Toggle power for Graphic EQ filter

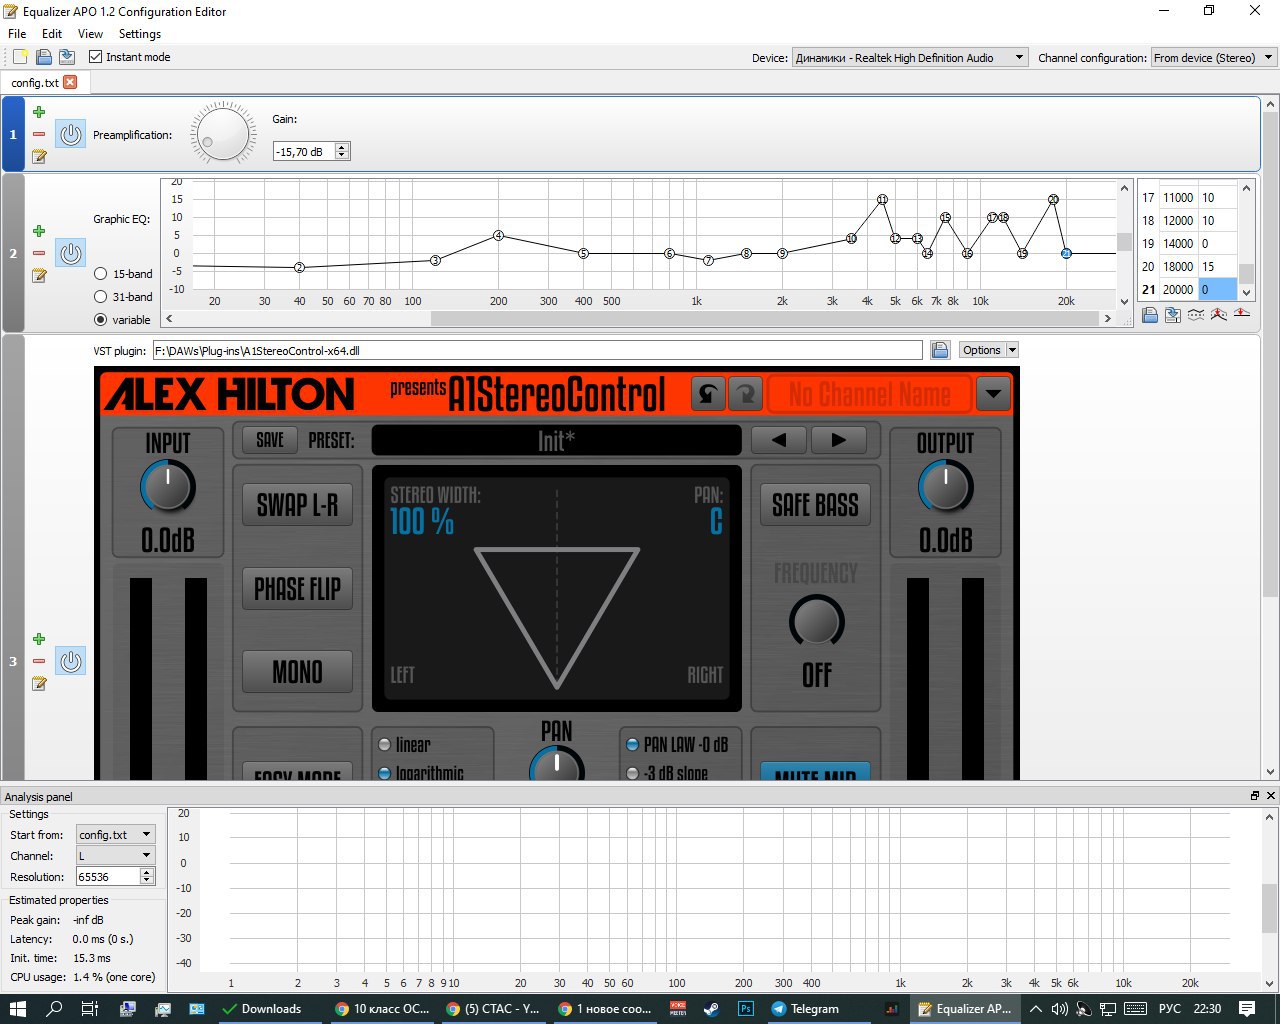click(x=70, y=253)
